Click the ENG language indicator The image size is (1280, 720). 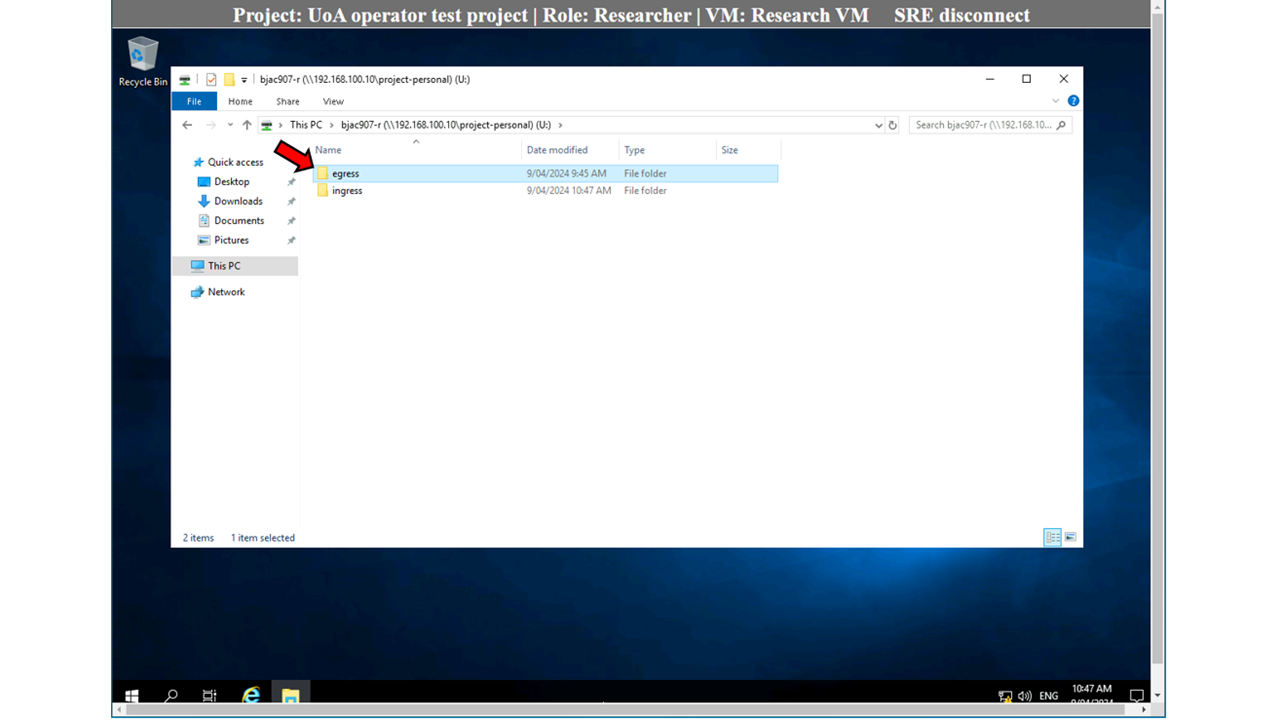pyautogui.click(x=1049, y=696)
